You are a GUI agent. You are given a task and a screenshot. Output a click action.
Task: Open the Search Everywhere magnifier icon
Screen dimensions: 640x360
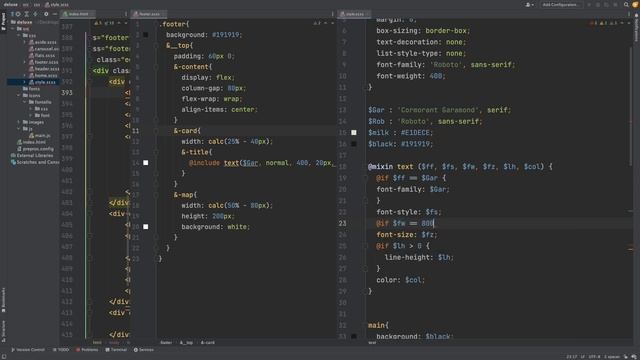click(x=626, y=4)
